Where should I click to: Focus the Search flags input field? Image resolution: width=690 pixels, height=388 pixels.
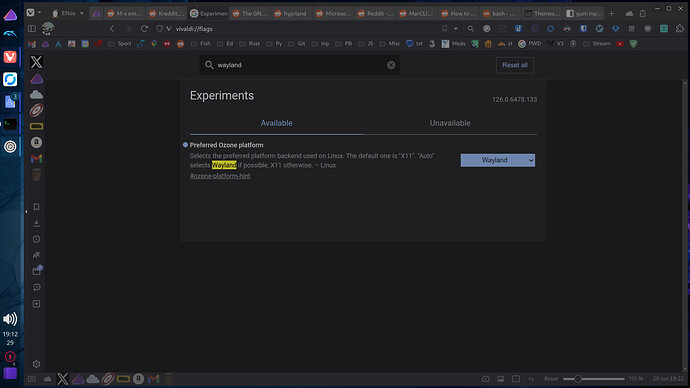(x=300, y=65)
